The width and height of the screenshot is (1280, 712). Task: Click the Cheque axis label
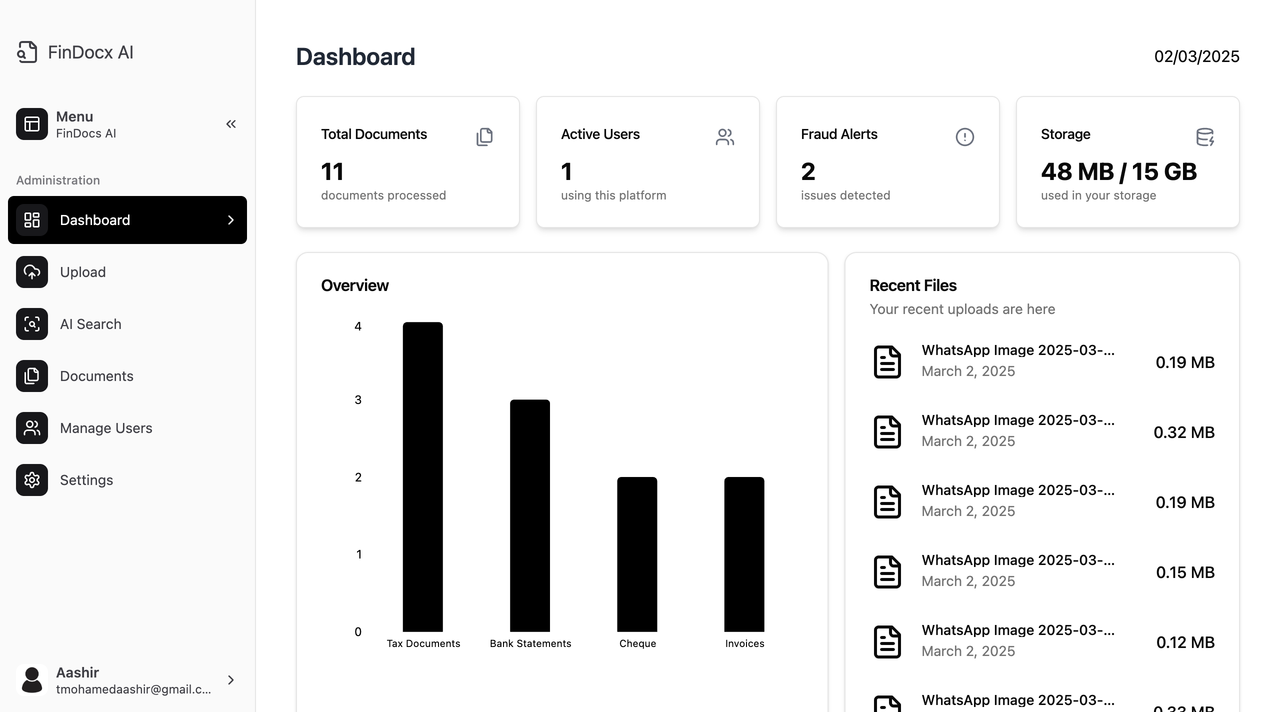pos(637,644)
